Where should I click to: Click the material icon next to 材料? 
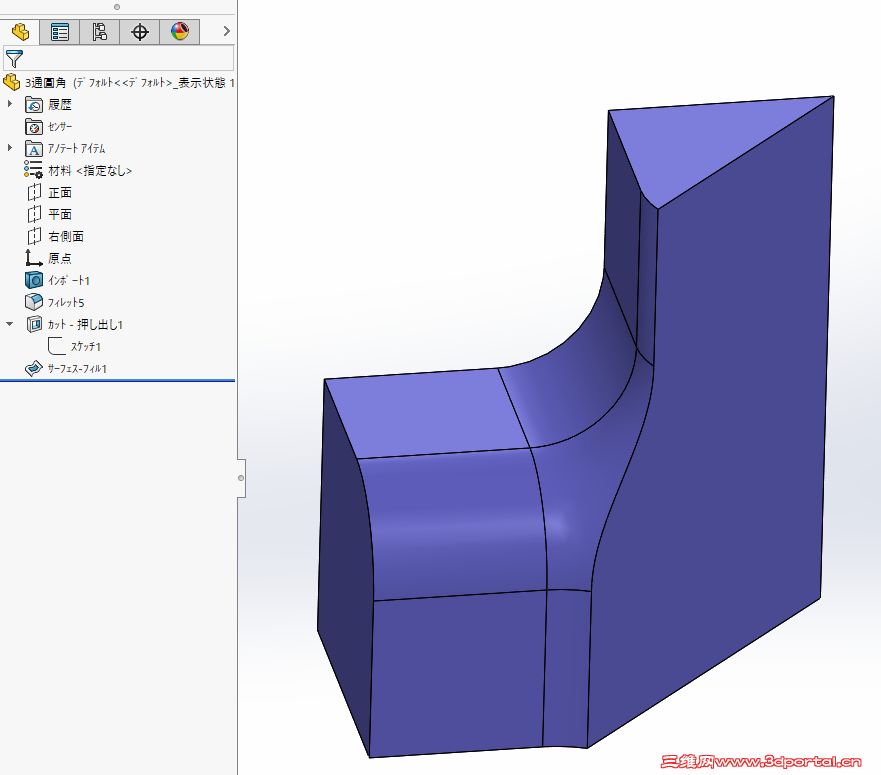(34, 170)
